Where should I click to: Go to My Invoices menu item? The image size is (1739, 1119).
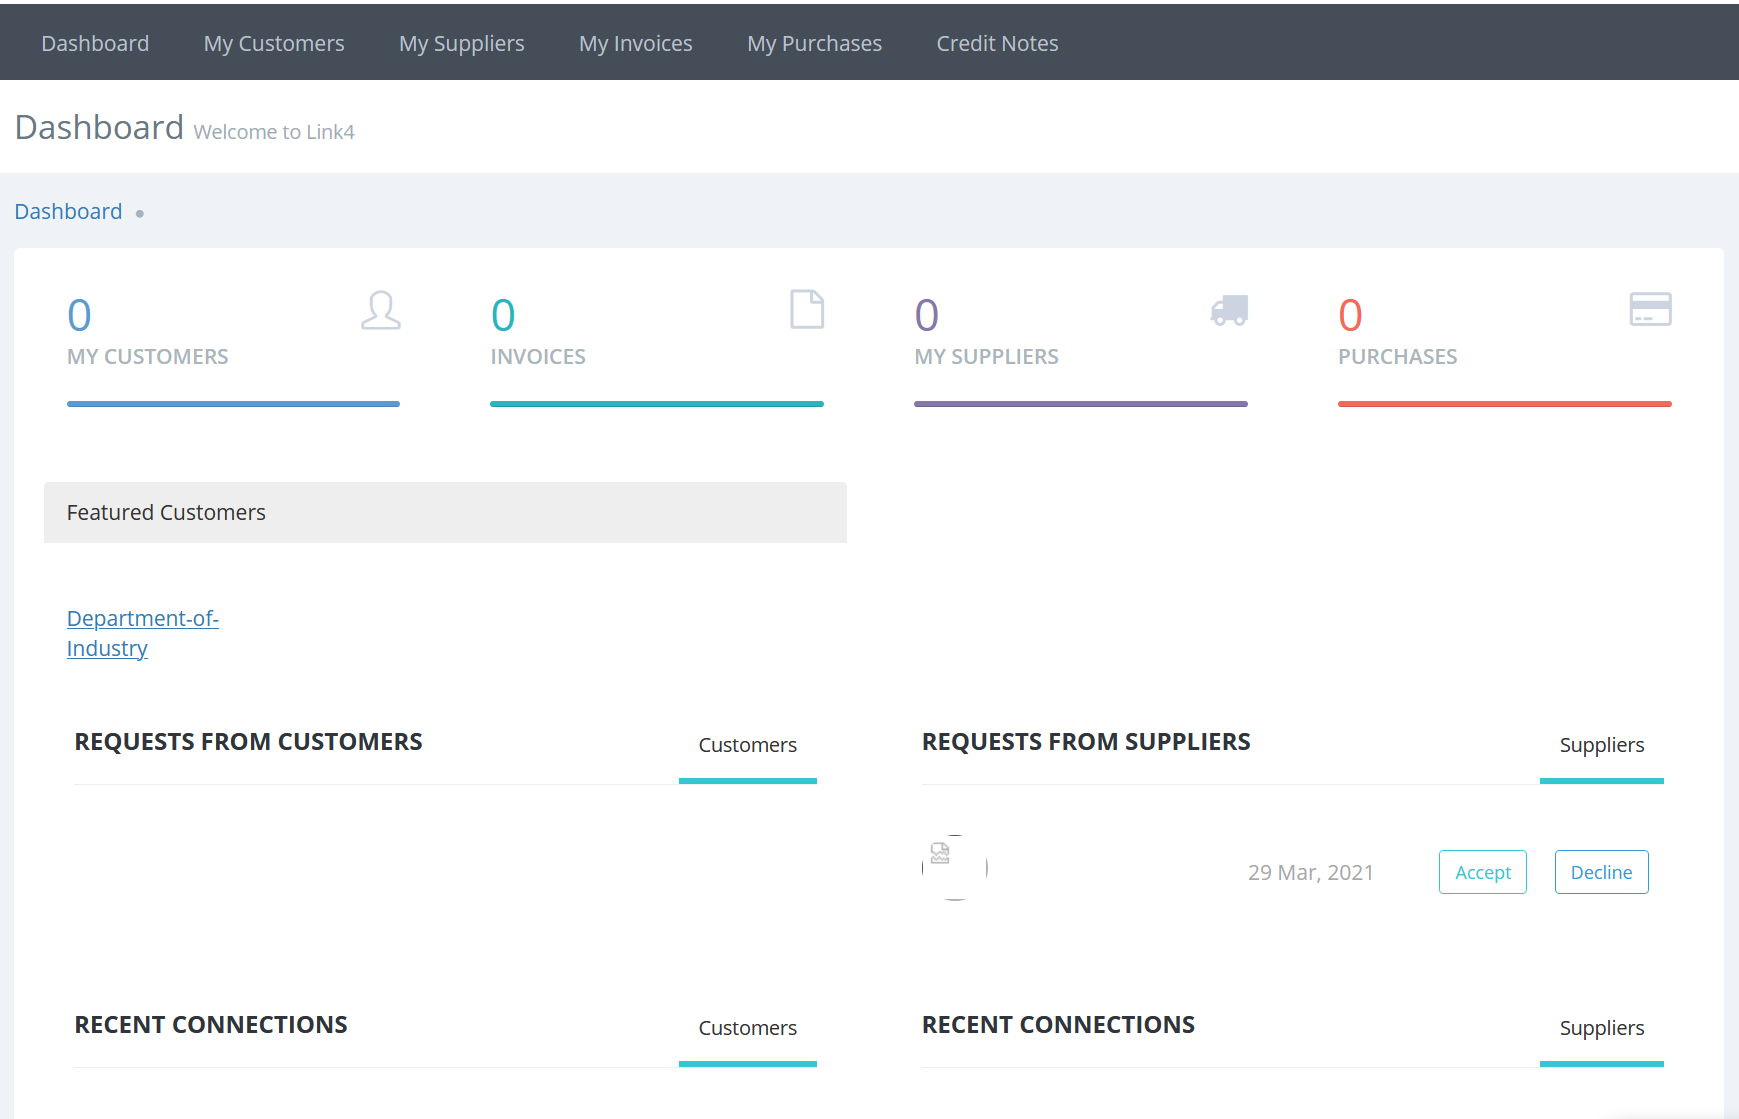pyautogui.click(x=636, y=43)
